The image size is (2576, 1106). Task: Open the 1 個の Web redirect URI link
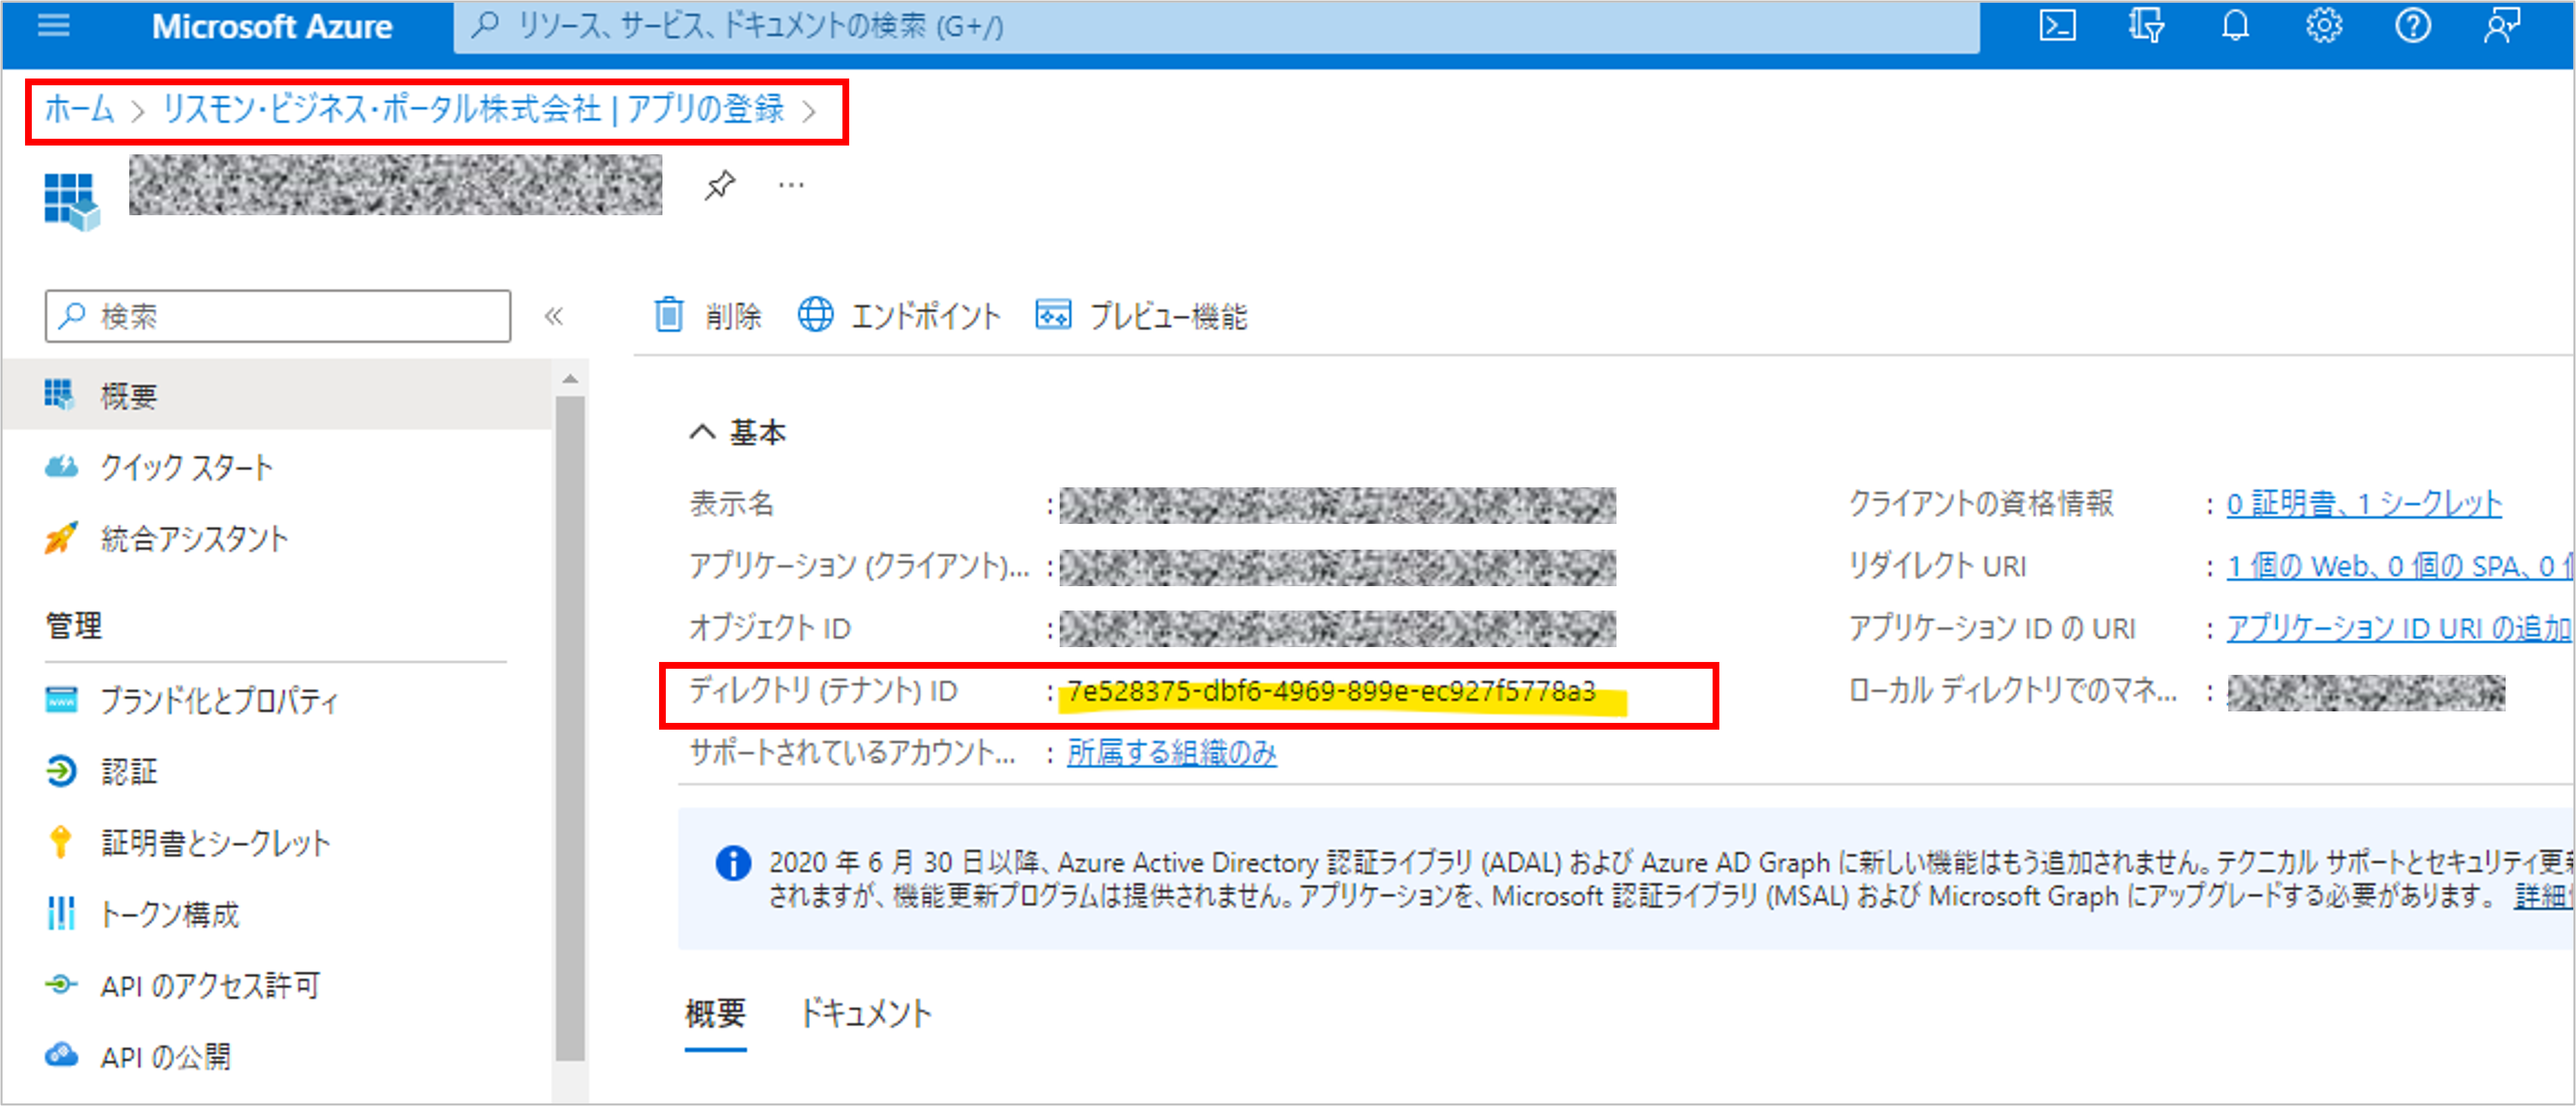2400,567
